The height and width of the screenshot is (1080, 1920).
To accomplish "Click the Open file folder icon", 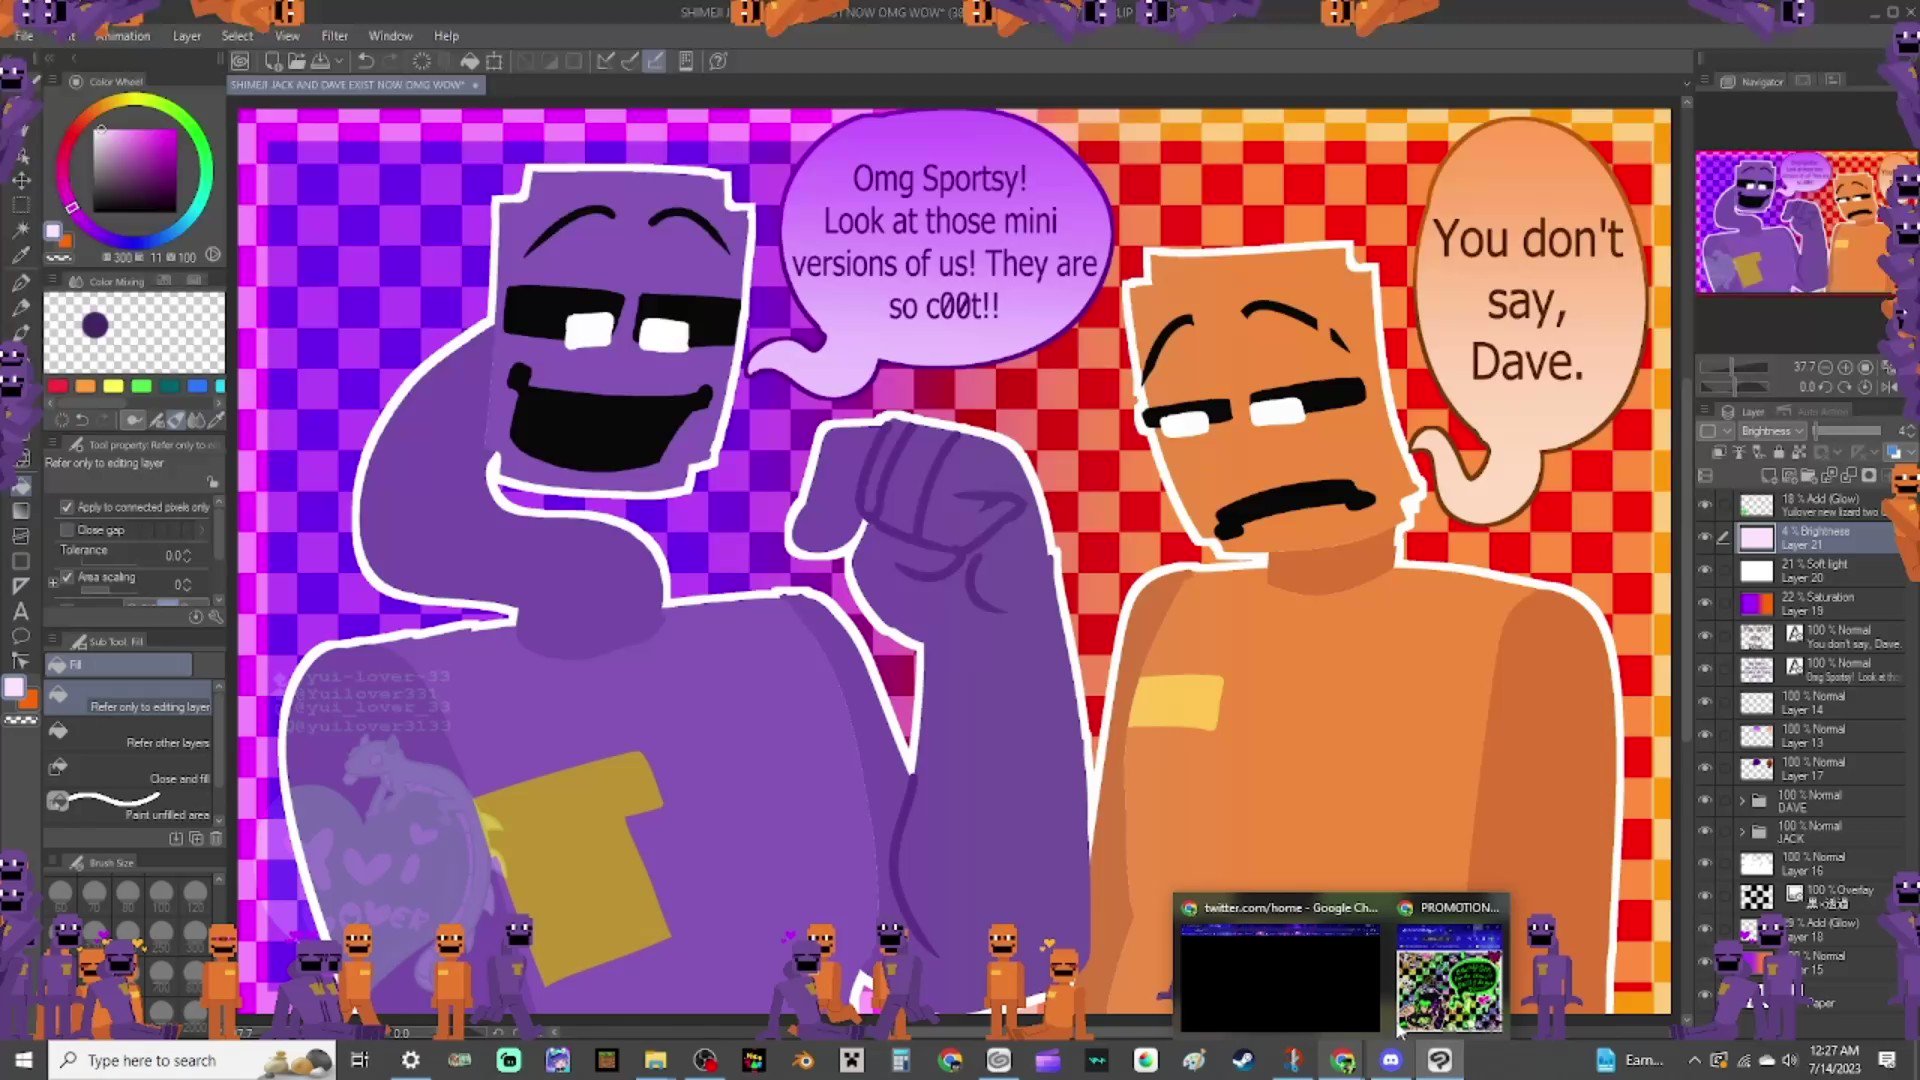I will point(296,61).
